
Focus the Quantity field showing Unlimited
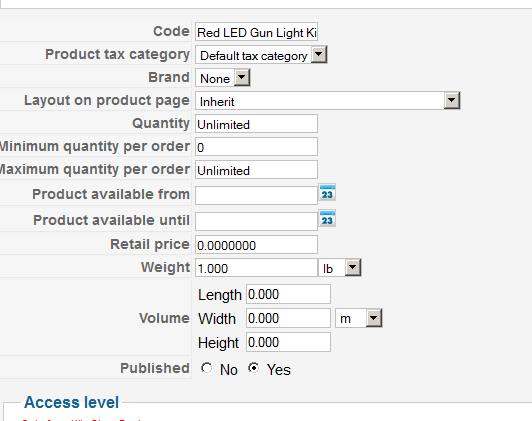(x=256, y=124)
